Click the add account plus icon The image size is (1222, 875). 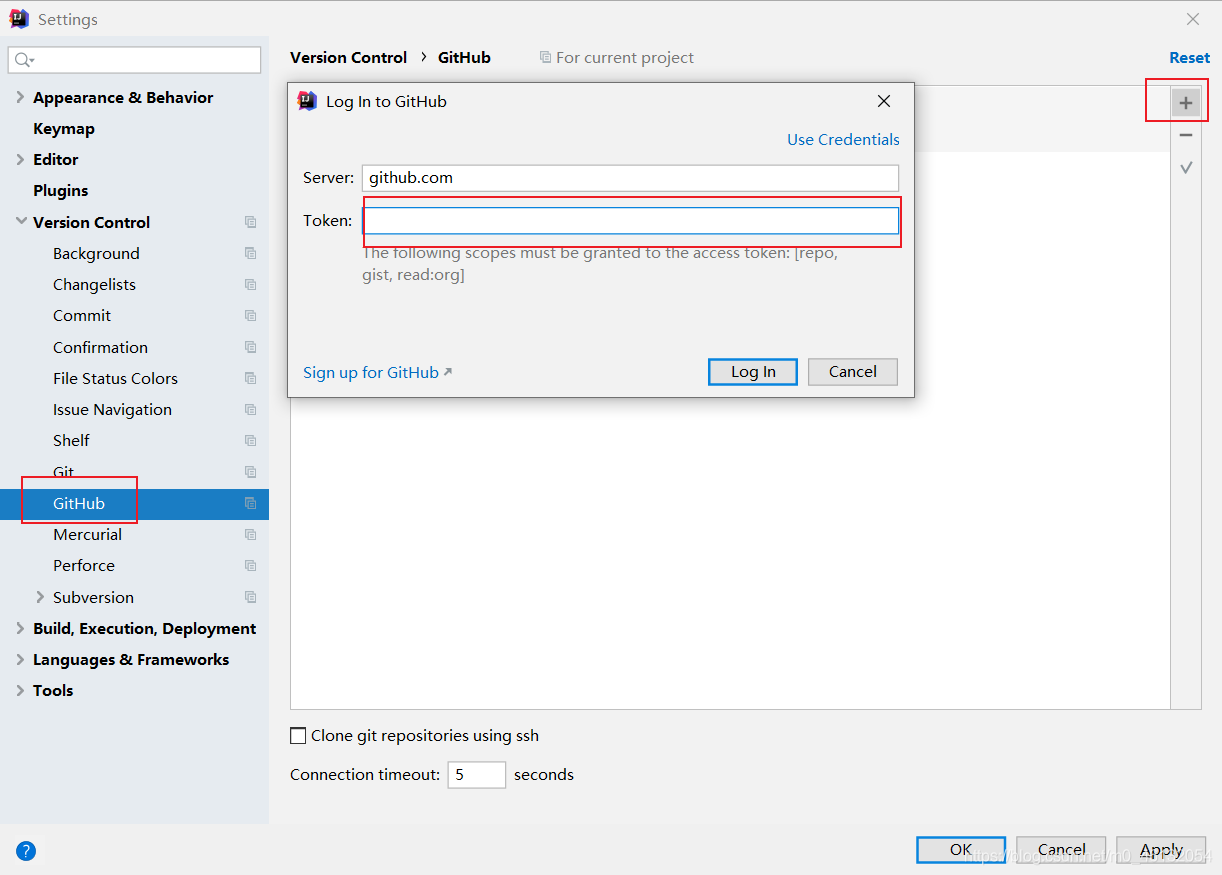click(x=1186, y=102)
